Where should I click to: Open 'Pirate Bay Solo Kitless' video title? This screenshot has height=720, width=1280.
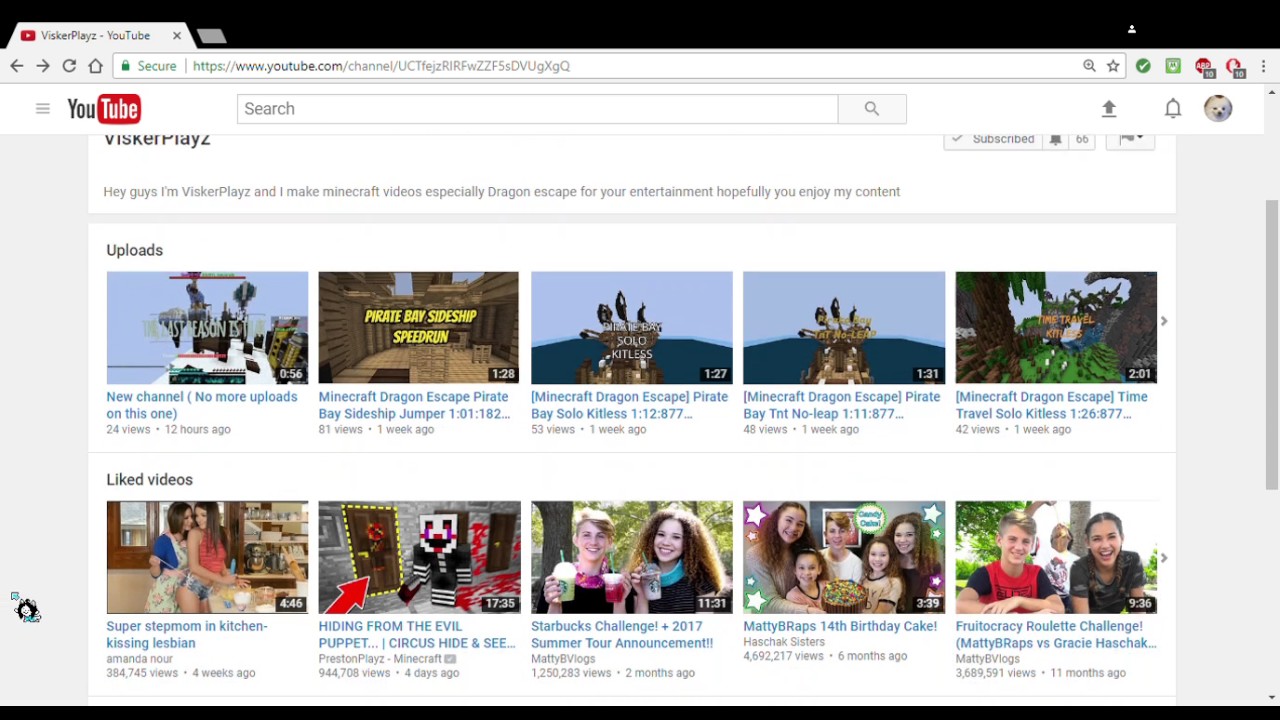(630, 405)
